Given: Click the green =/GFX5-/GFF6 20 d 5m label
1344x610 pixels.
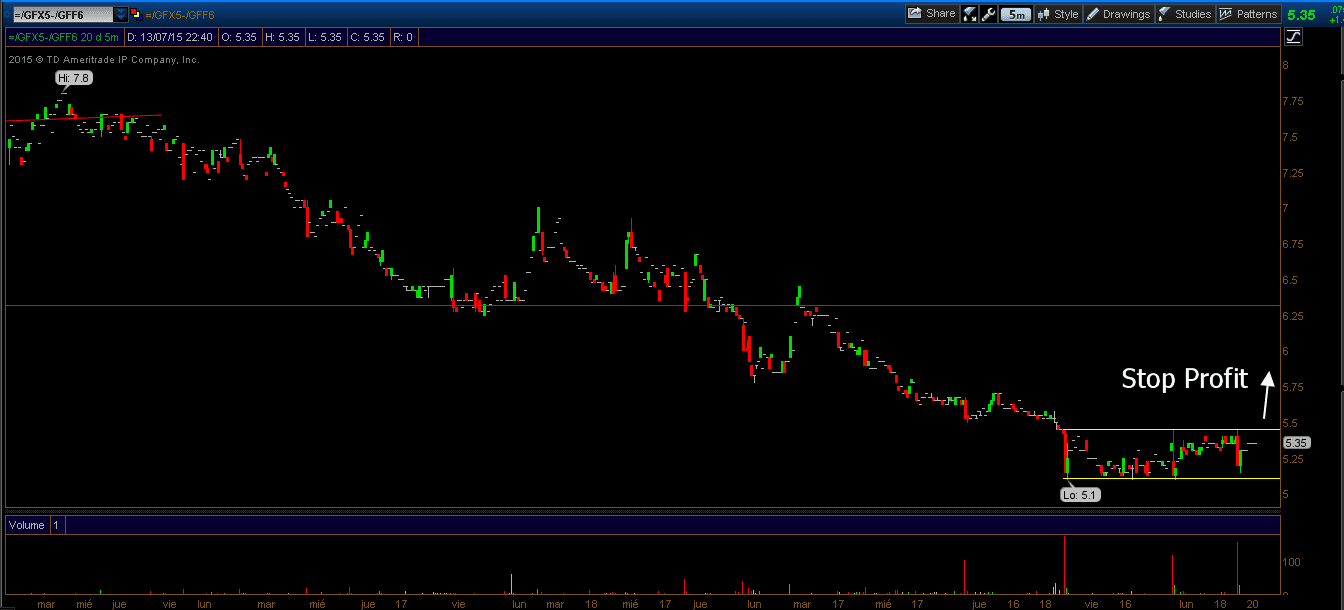Looking at the screenshot, I should [65, 36].
